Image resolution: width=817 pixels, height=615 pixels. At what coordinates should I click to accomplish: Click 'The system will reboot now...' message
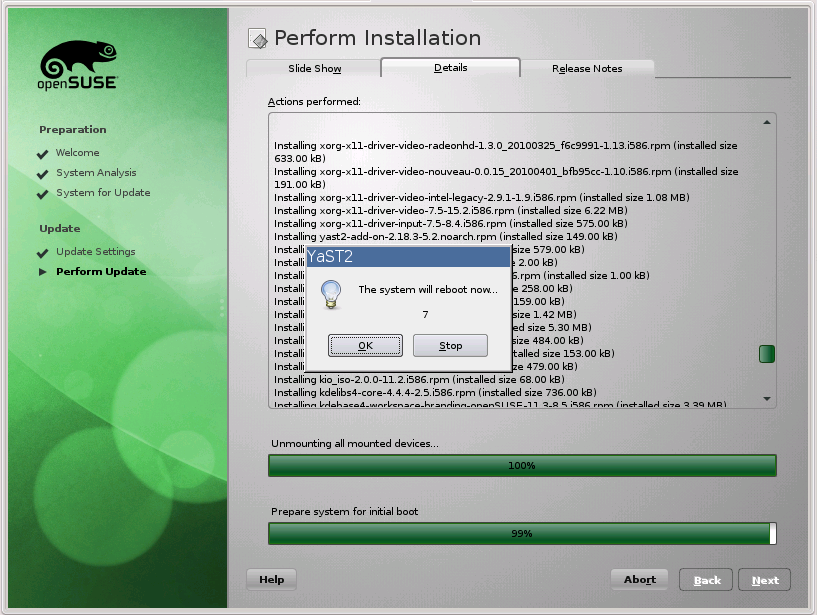[x=428, y=290]
